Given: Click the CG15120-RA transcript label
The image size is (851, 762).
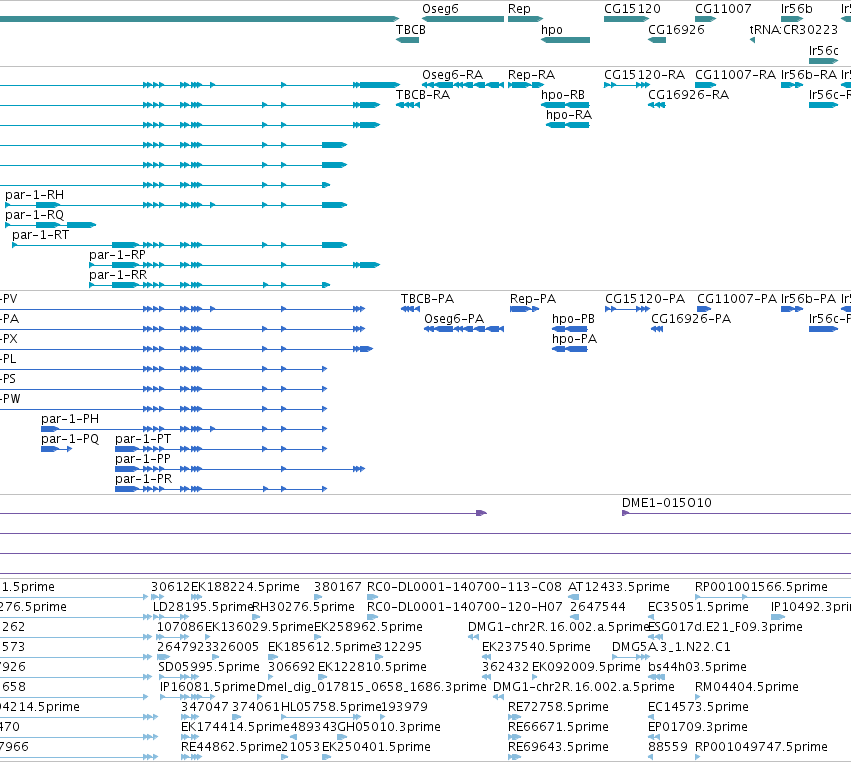Looking at the screenshot, I should [644, 74].
